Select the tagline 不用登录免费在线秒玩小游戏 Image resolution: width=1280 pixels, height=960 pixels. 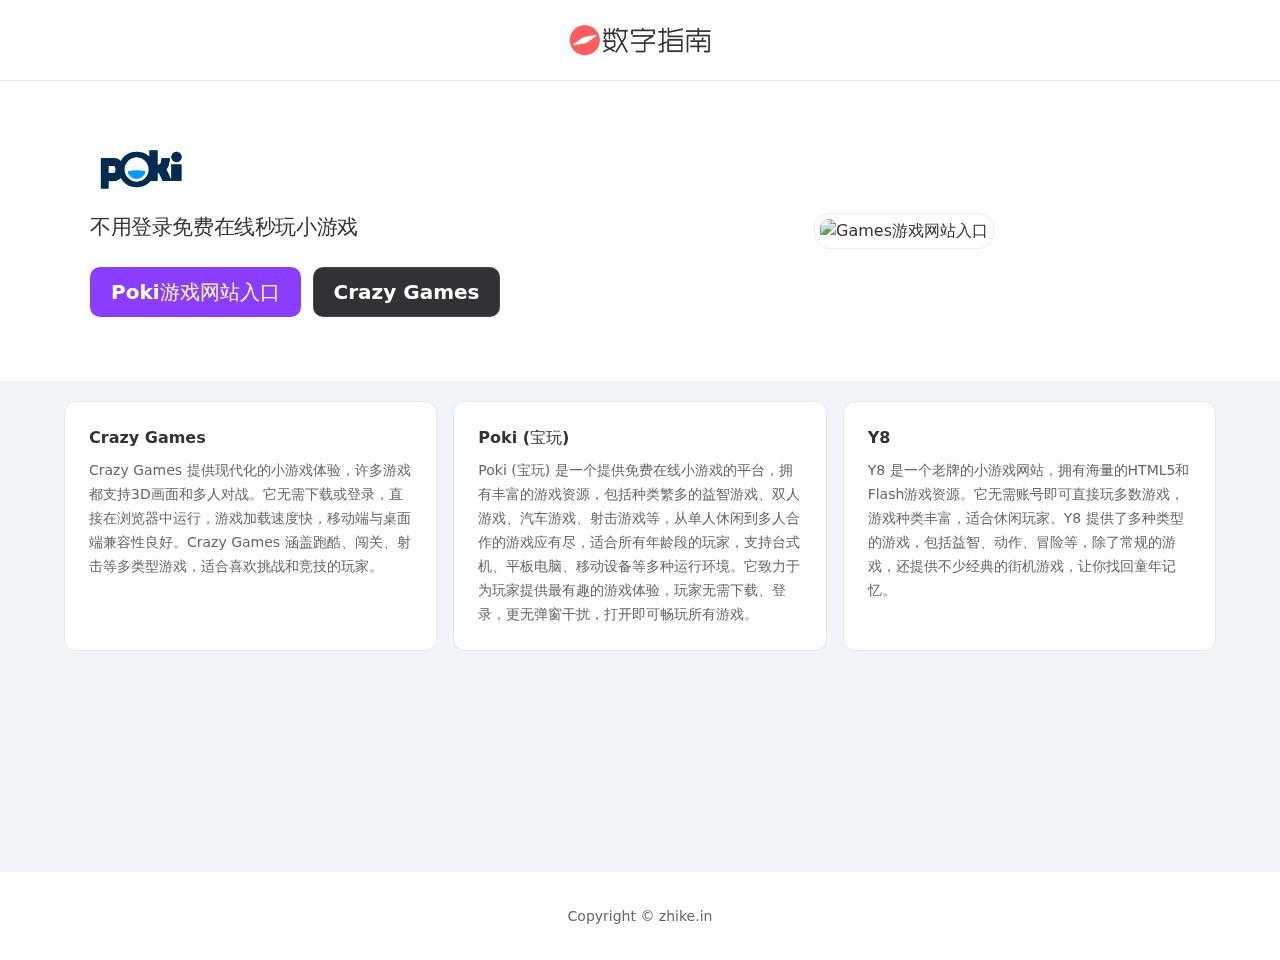pos(223,227)
